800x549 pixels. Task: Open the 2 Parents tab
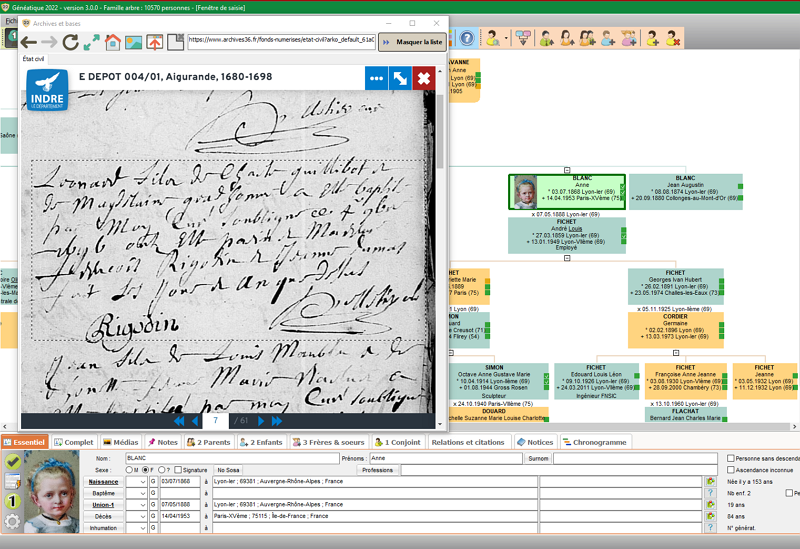point(208,442)
